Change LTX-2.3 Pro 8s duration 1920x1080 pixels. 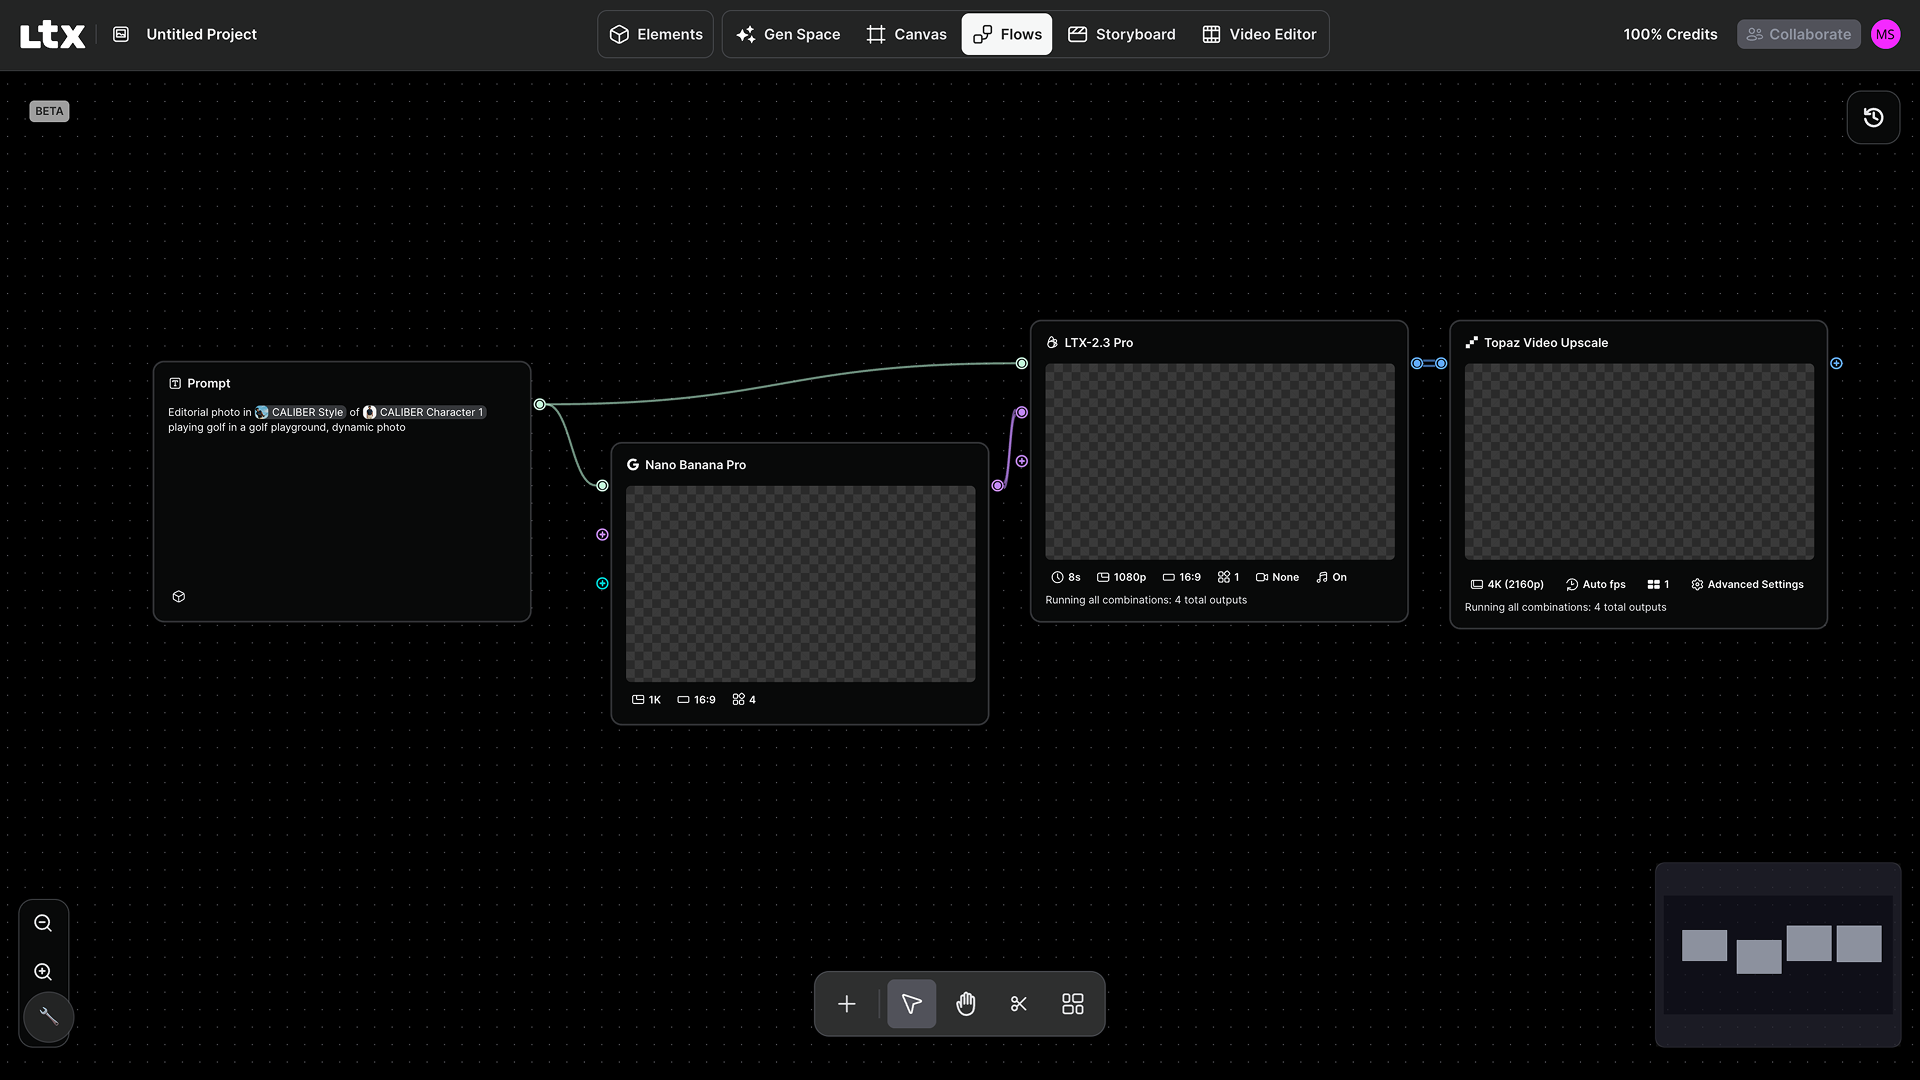[1066, 577]
